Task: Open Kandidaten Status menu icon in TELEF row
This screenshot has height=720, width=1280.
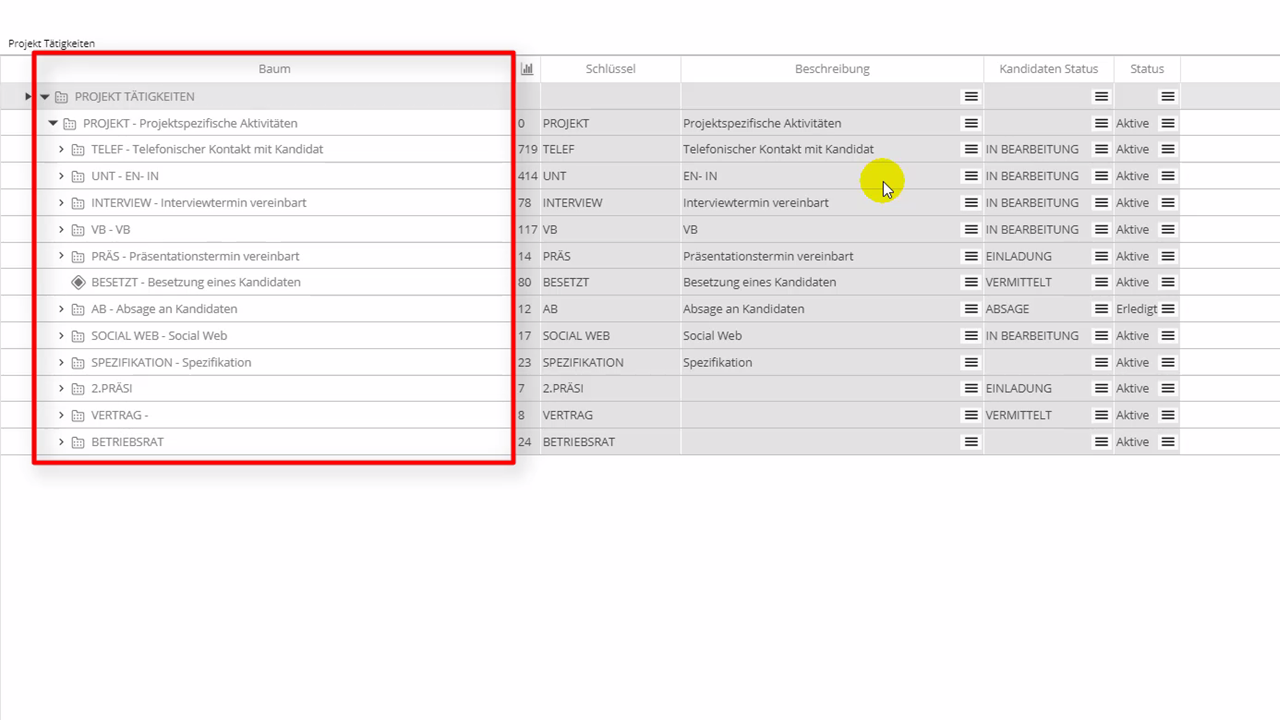Action: [1101, 149]
